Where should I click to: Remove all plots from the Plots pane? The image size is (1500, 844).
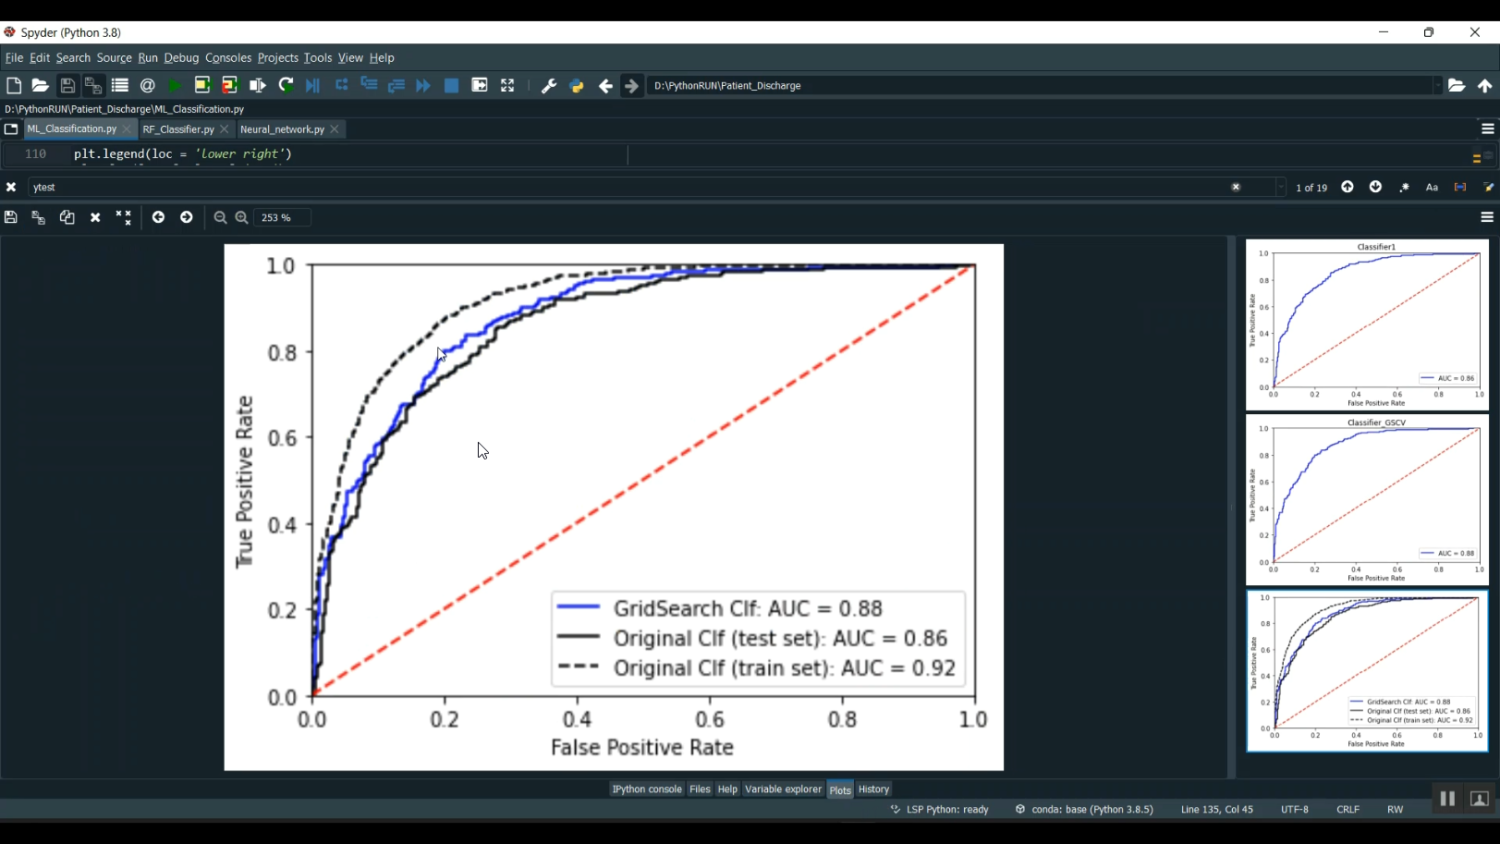[123, 217]
